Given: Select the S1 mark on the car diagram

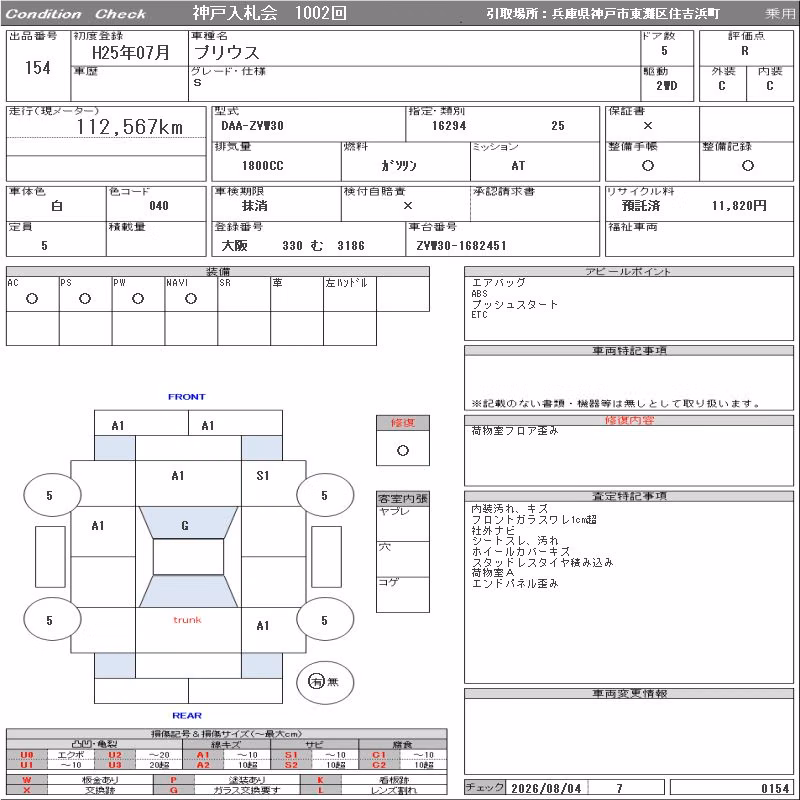Looking at the screenshot, I should 262,476.
